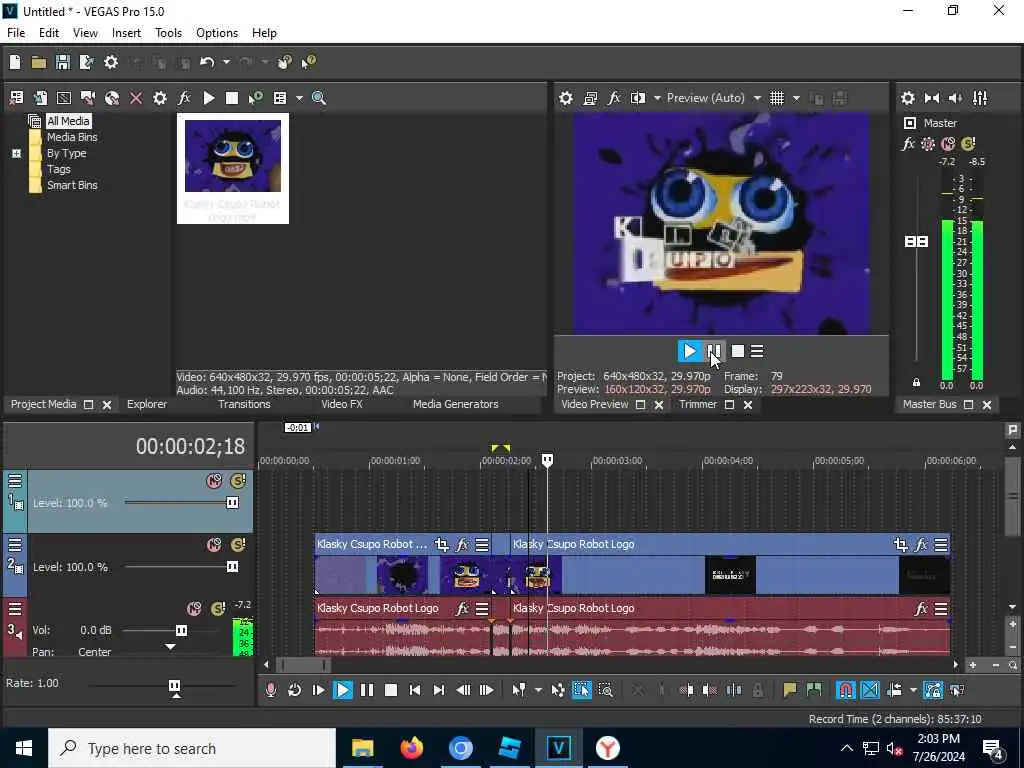Click the playhead cursor marker on timeline ruler
The width and height of the screenshot is (1024, 768).
pos(547,460)
